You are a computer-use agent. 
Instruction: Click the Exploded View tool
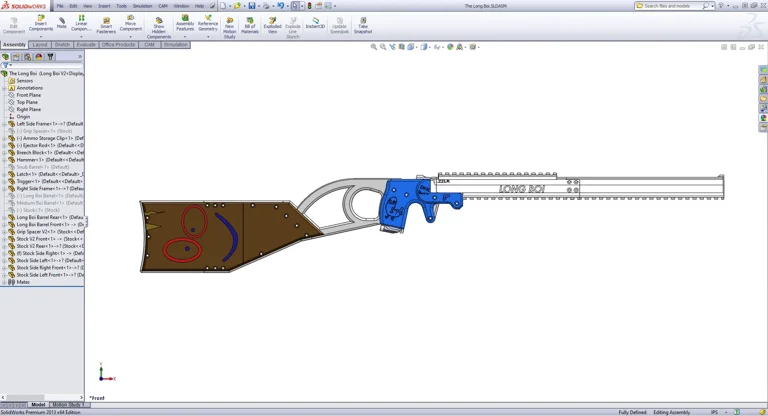point(272,24)
